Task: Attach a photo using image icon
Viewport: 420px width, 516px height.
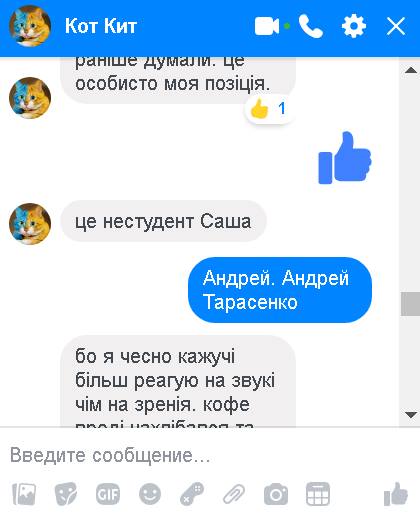Action: 24,494
